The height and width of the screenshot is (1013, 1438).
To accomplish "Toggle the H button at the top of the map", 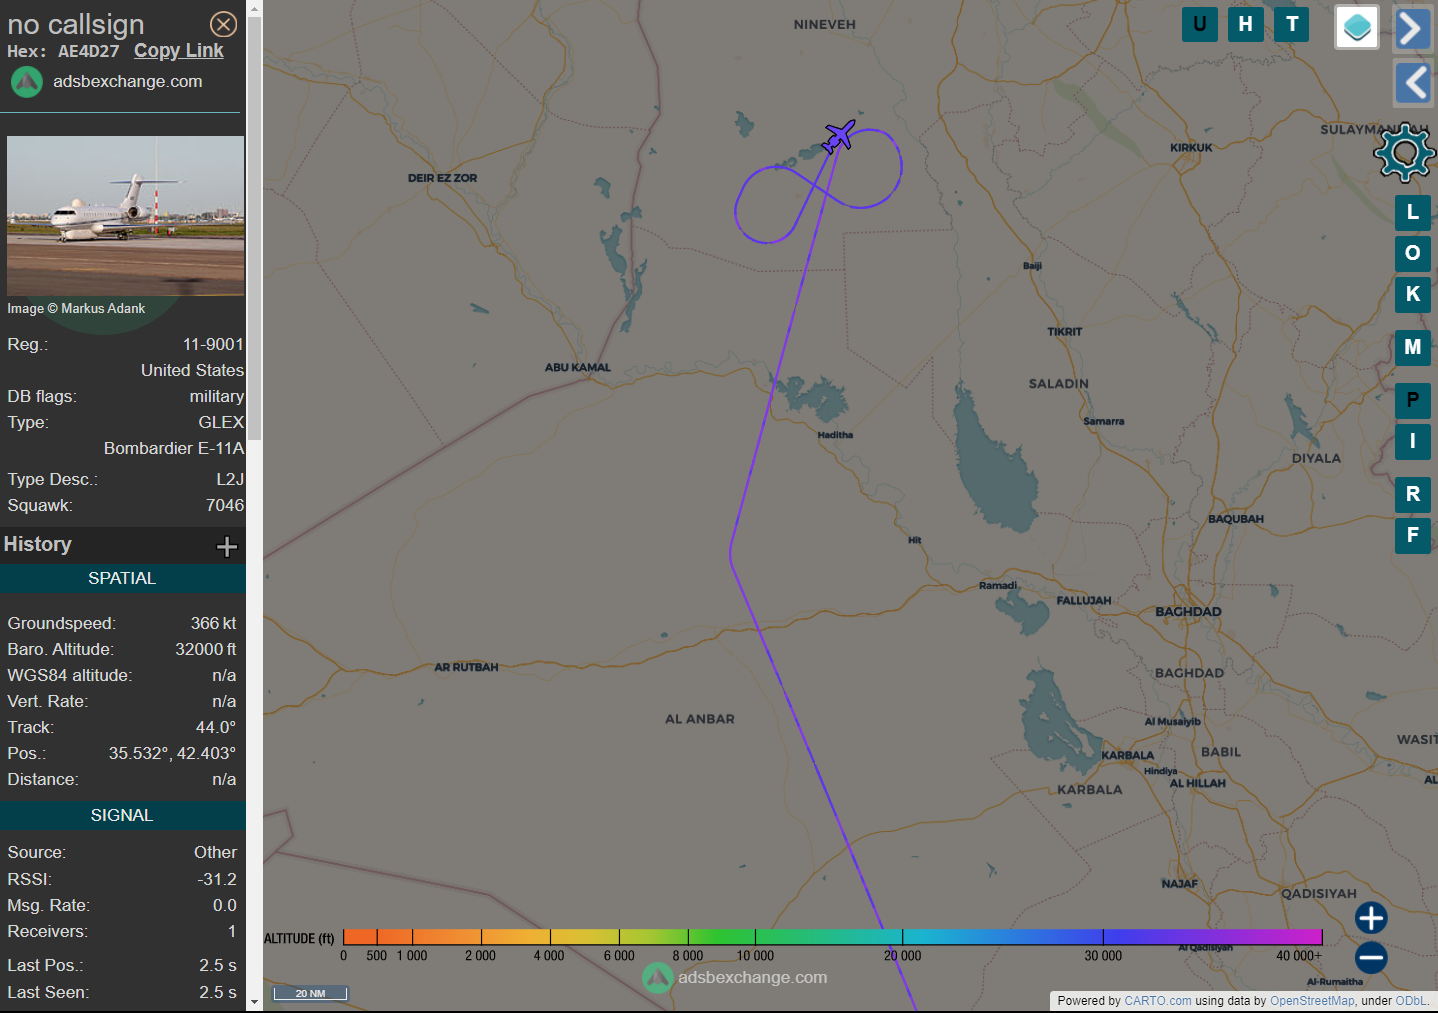I will pos(1245,24).
